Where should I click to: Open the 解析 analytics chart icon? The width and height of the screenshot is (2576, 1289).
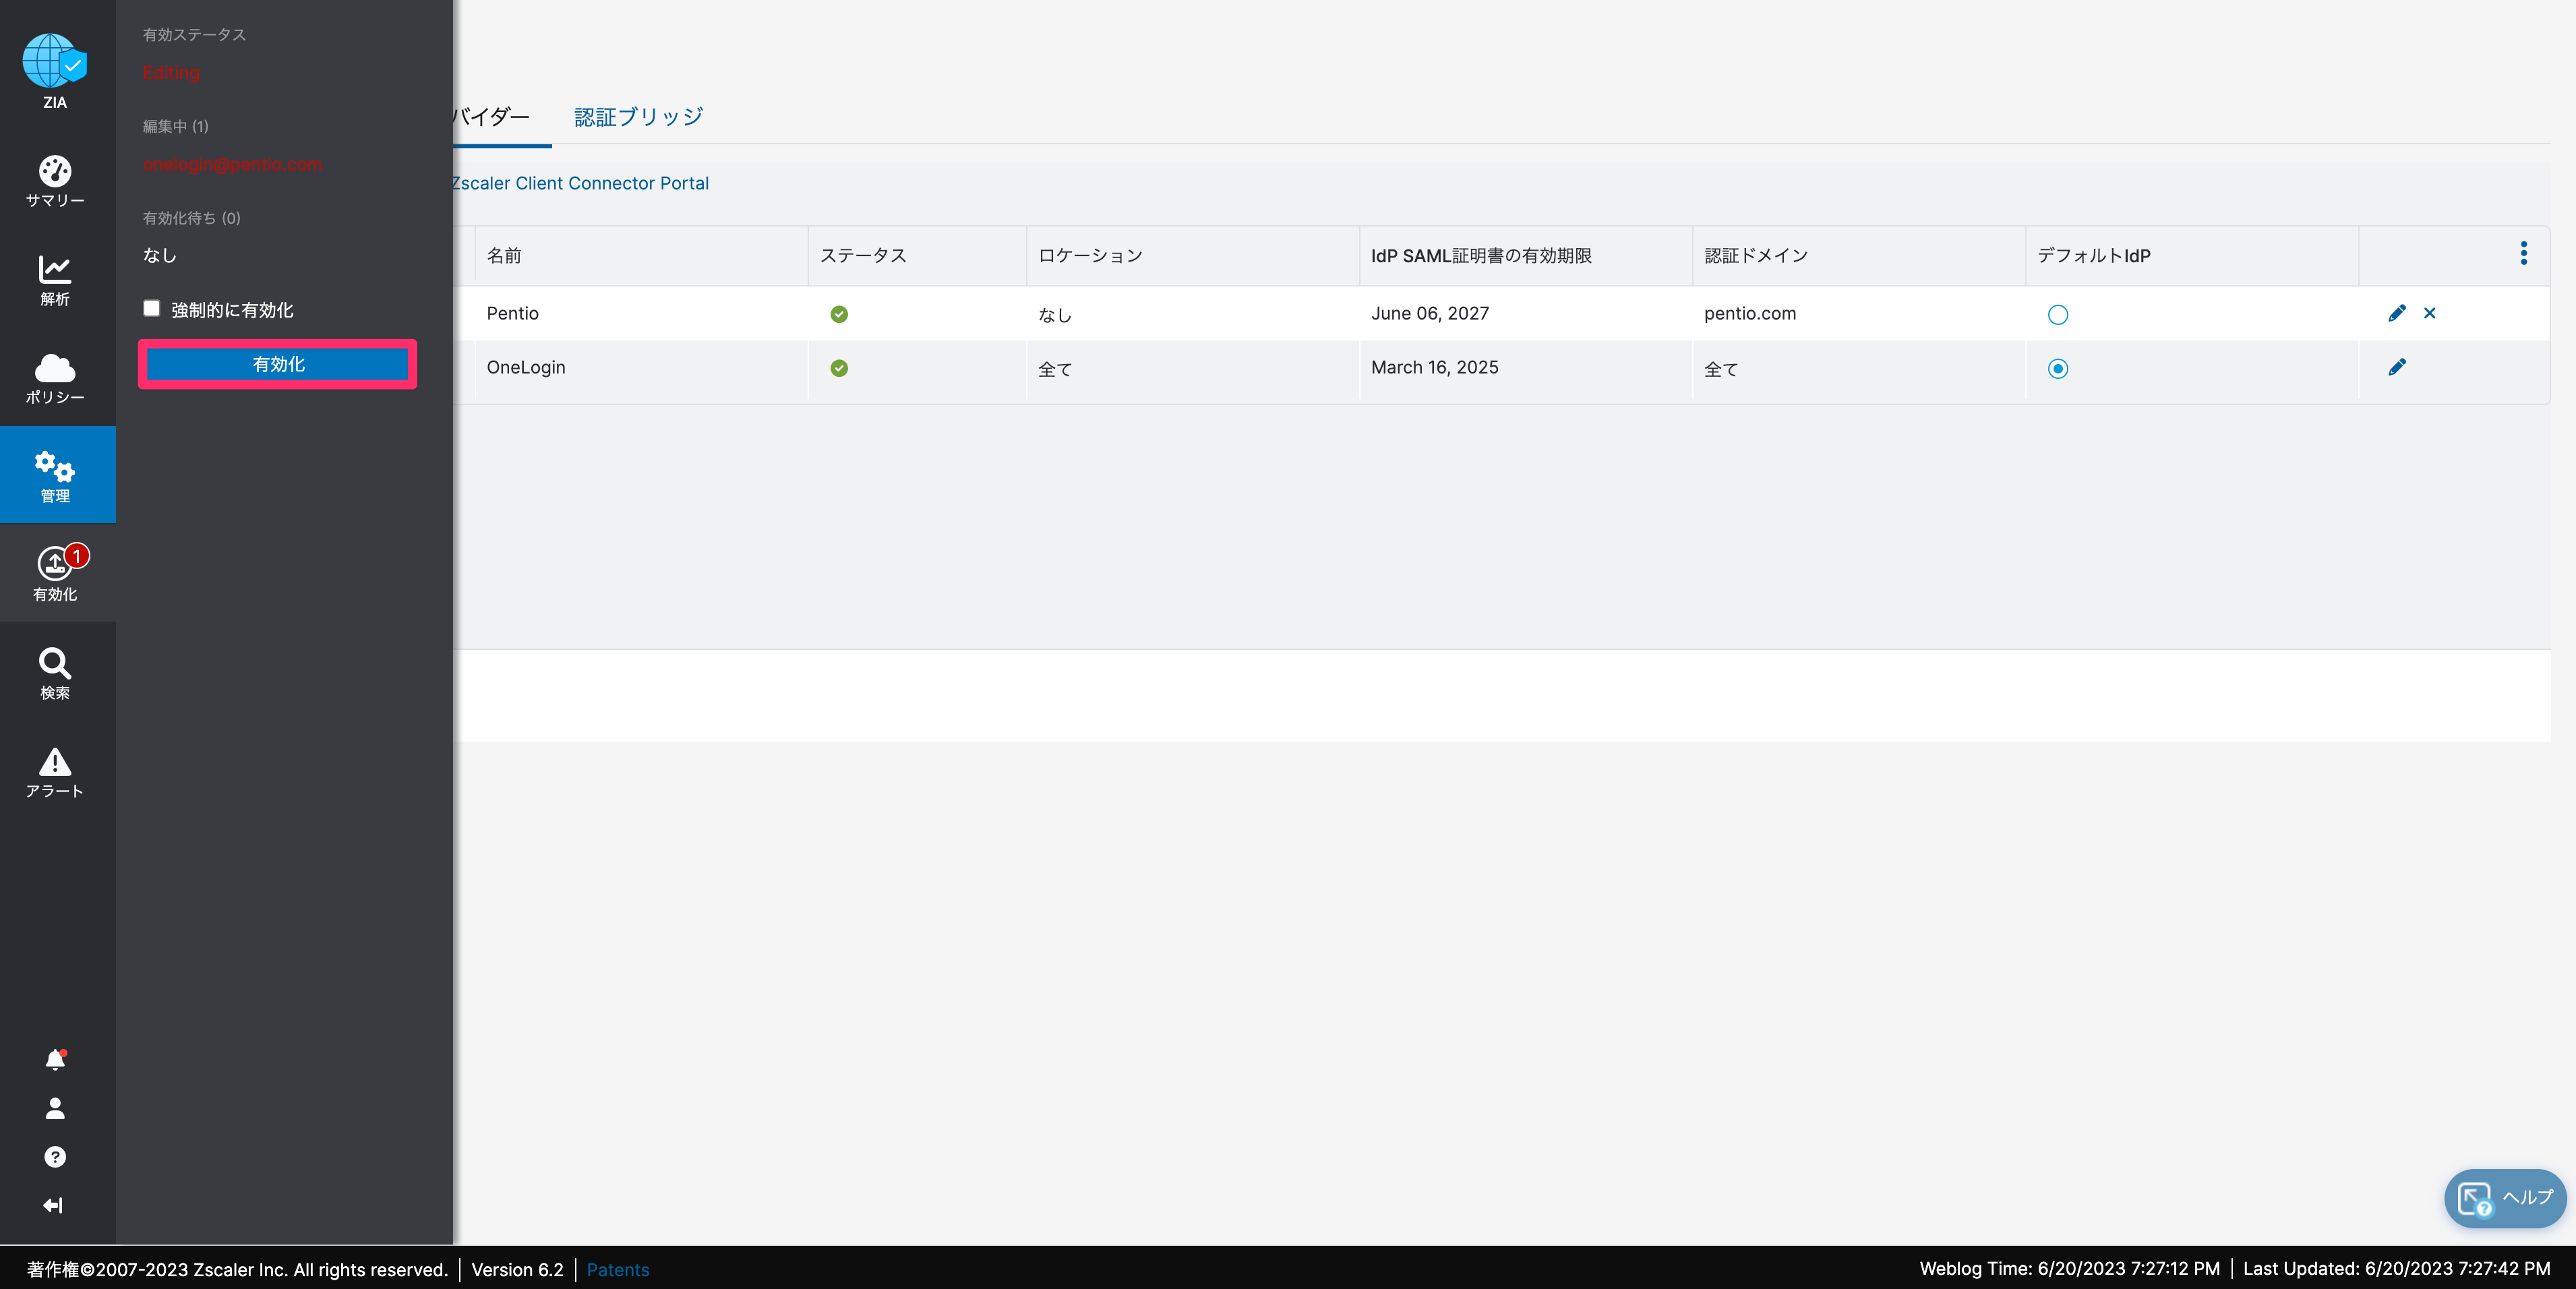[55, 269]
